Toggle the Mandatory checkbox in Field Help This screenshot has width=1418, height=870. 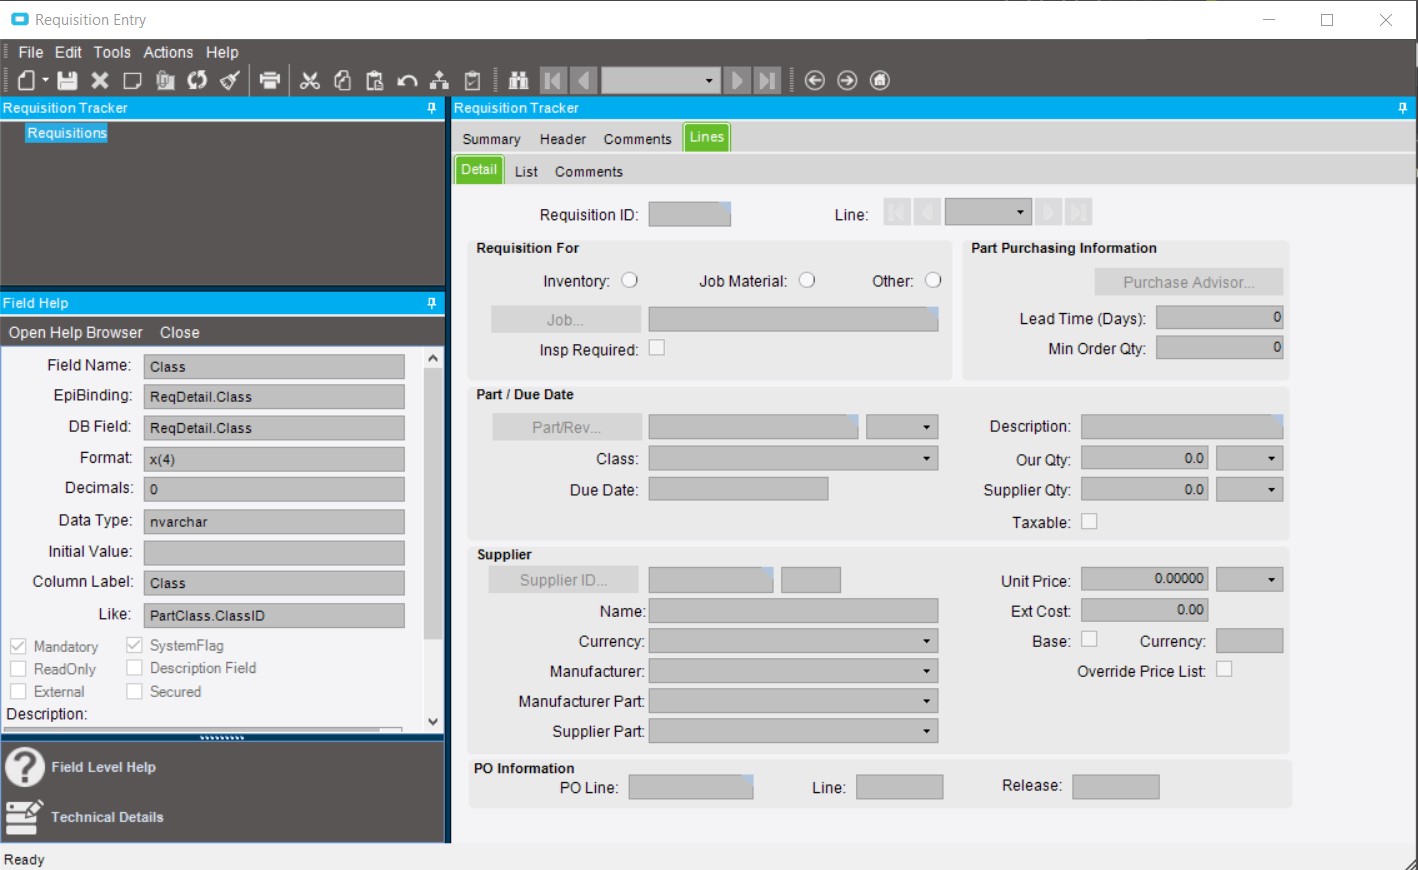[18, 646]
